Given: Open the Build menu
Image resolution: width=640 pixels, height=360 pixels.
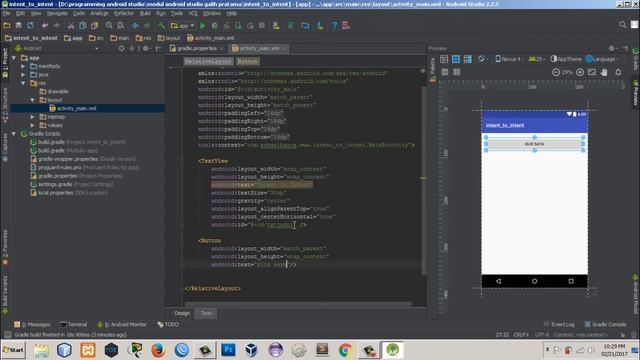Looking at the screenshot, I should [145, 13].
